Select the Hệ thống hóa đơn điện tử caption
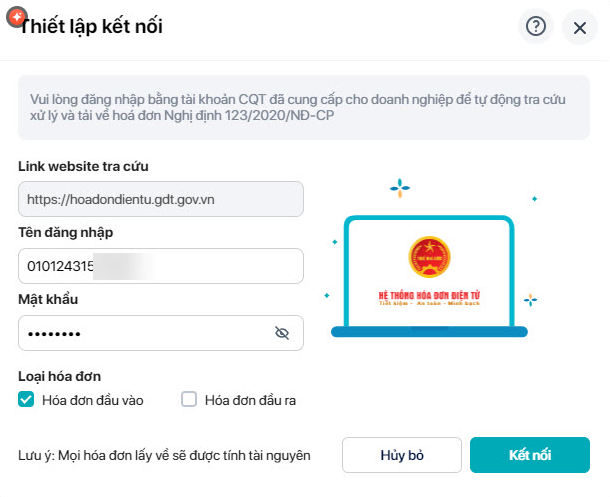 point(429,296)
